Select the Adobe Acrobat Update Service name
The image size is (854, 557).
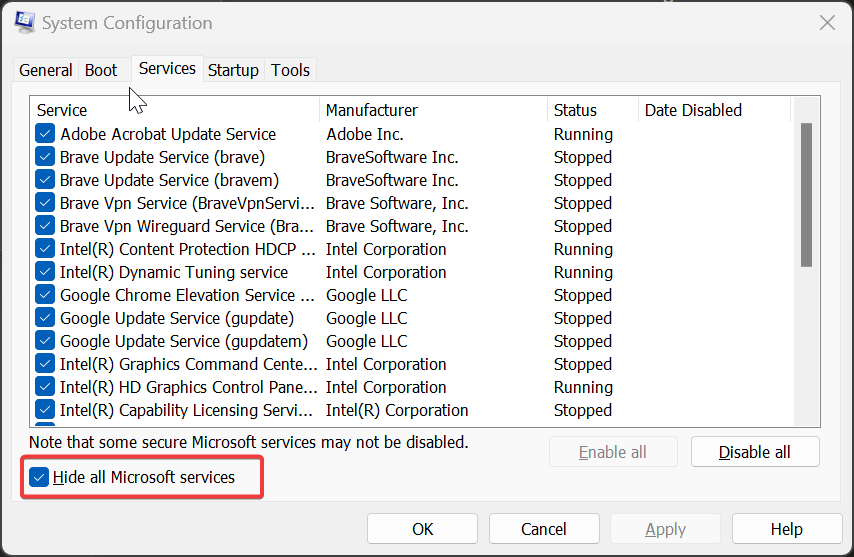(x=168, y=134)
